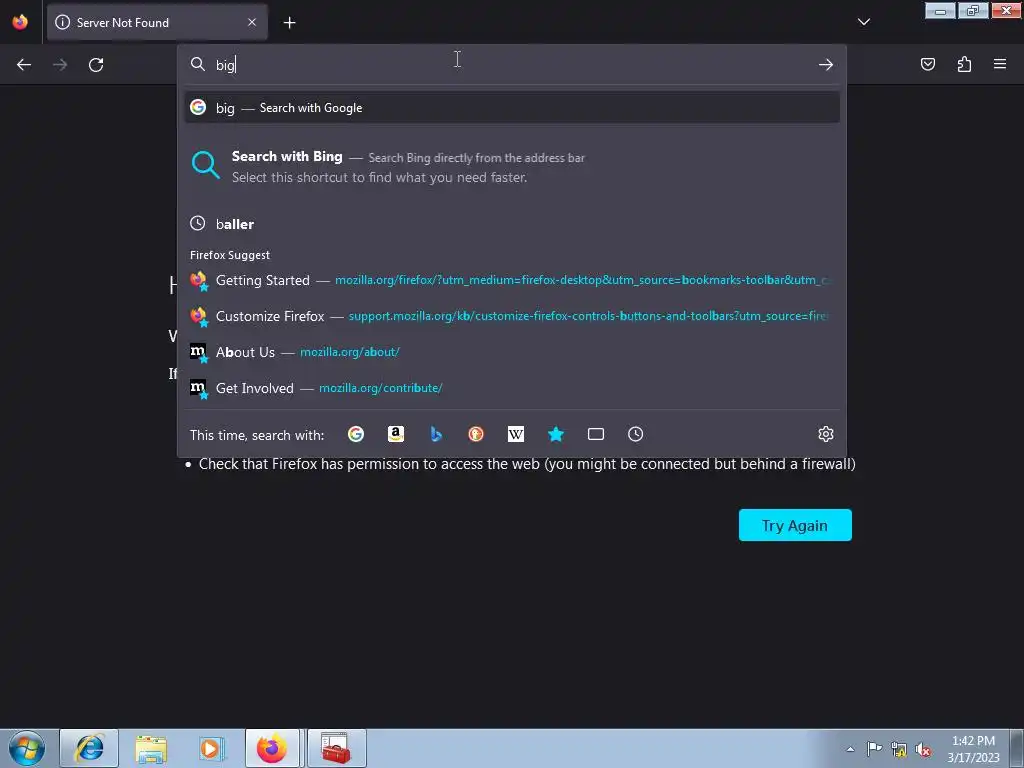Click the address bar go arrow
The width and height of the screenshot is (1024, 768).
pyautogui.click(x=825, y=65)
